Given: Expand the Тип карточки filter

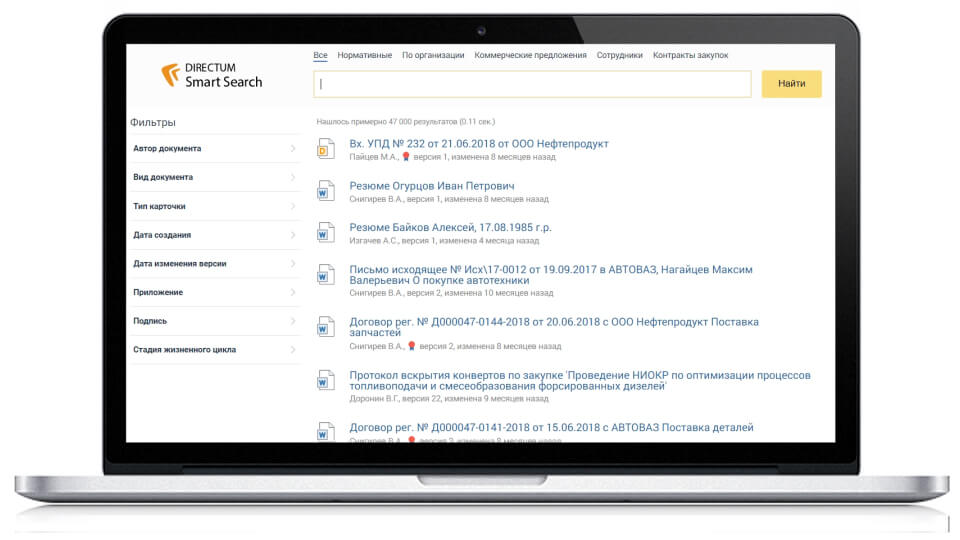Looking at the screenshot, I should (x=214, y=206).
